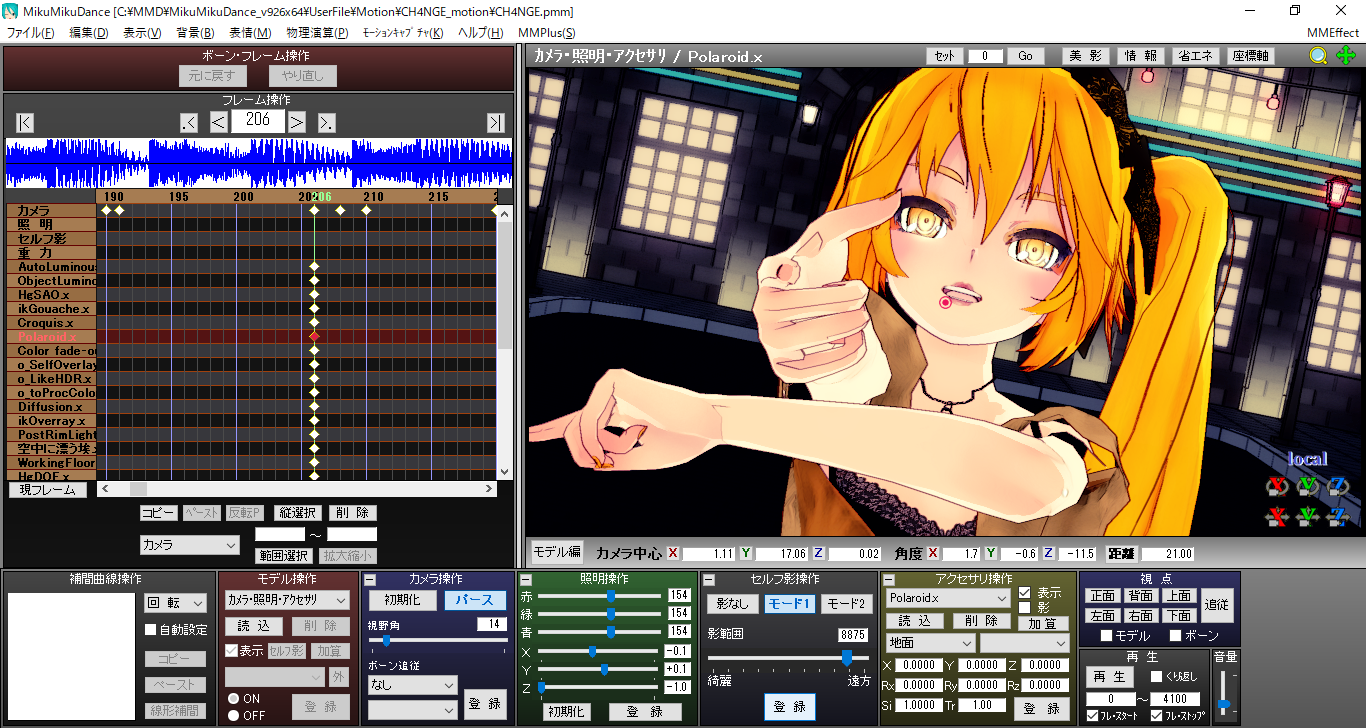Screen dimensions: 1366x728
Task: Click the red X move axis icon
Action: click(1275, 517)
